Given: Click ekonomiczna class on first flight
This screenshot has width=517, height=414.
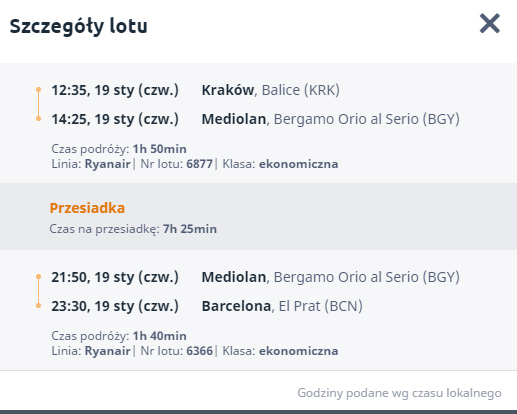Looking at the screenshot, I should pos(299,164).
